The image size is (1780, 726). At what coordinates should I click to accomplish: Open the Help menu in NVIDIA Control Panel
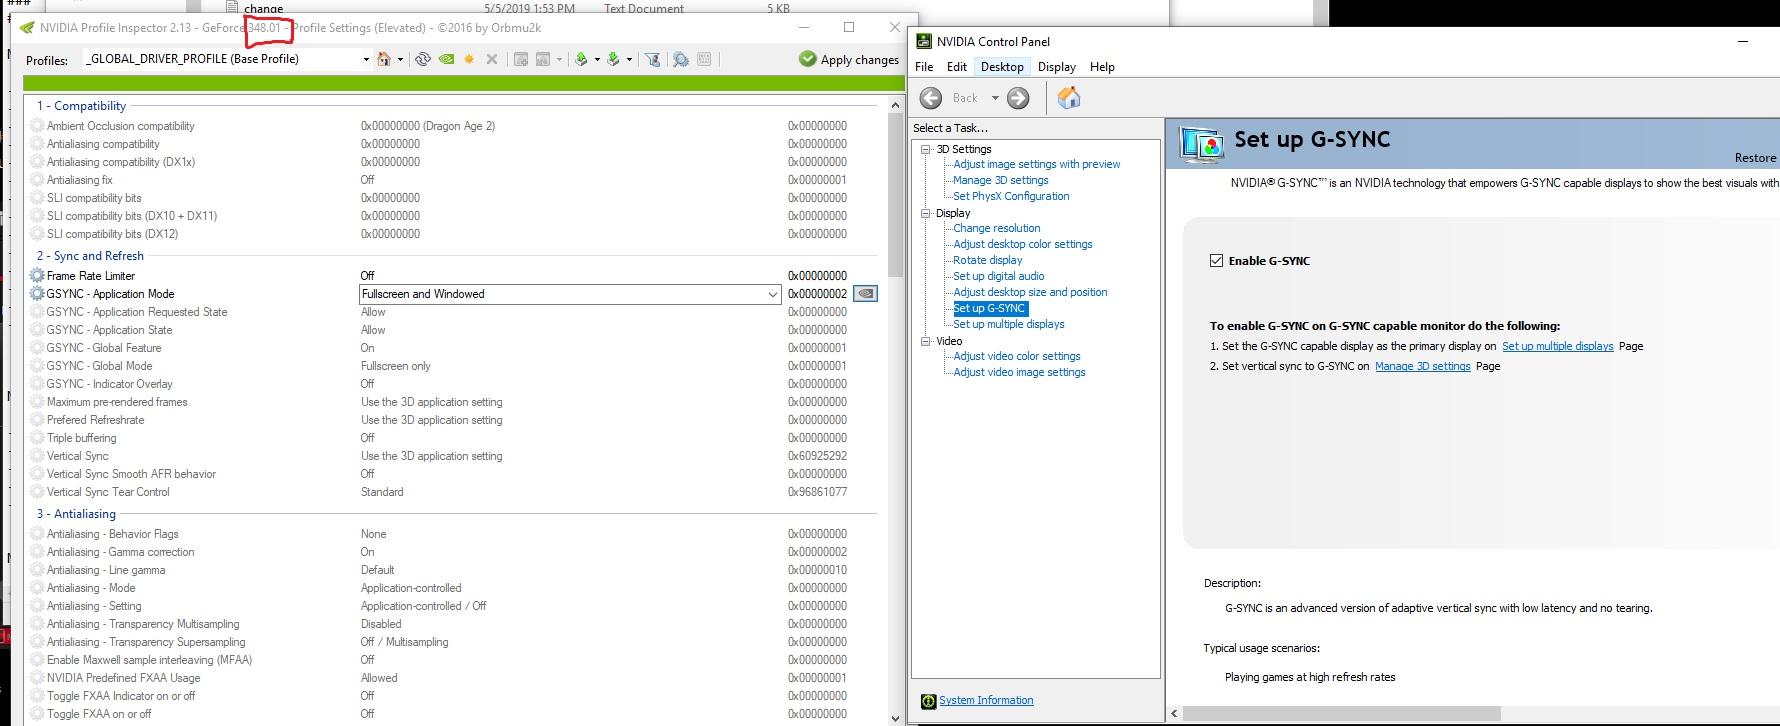click(x=1102, y=67)
